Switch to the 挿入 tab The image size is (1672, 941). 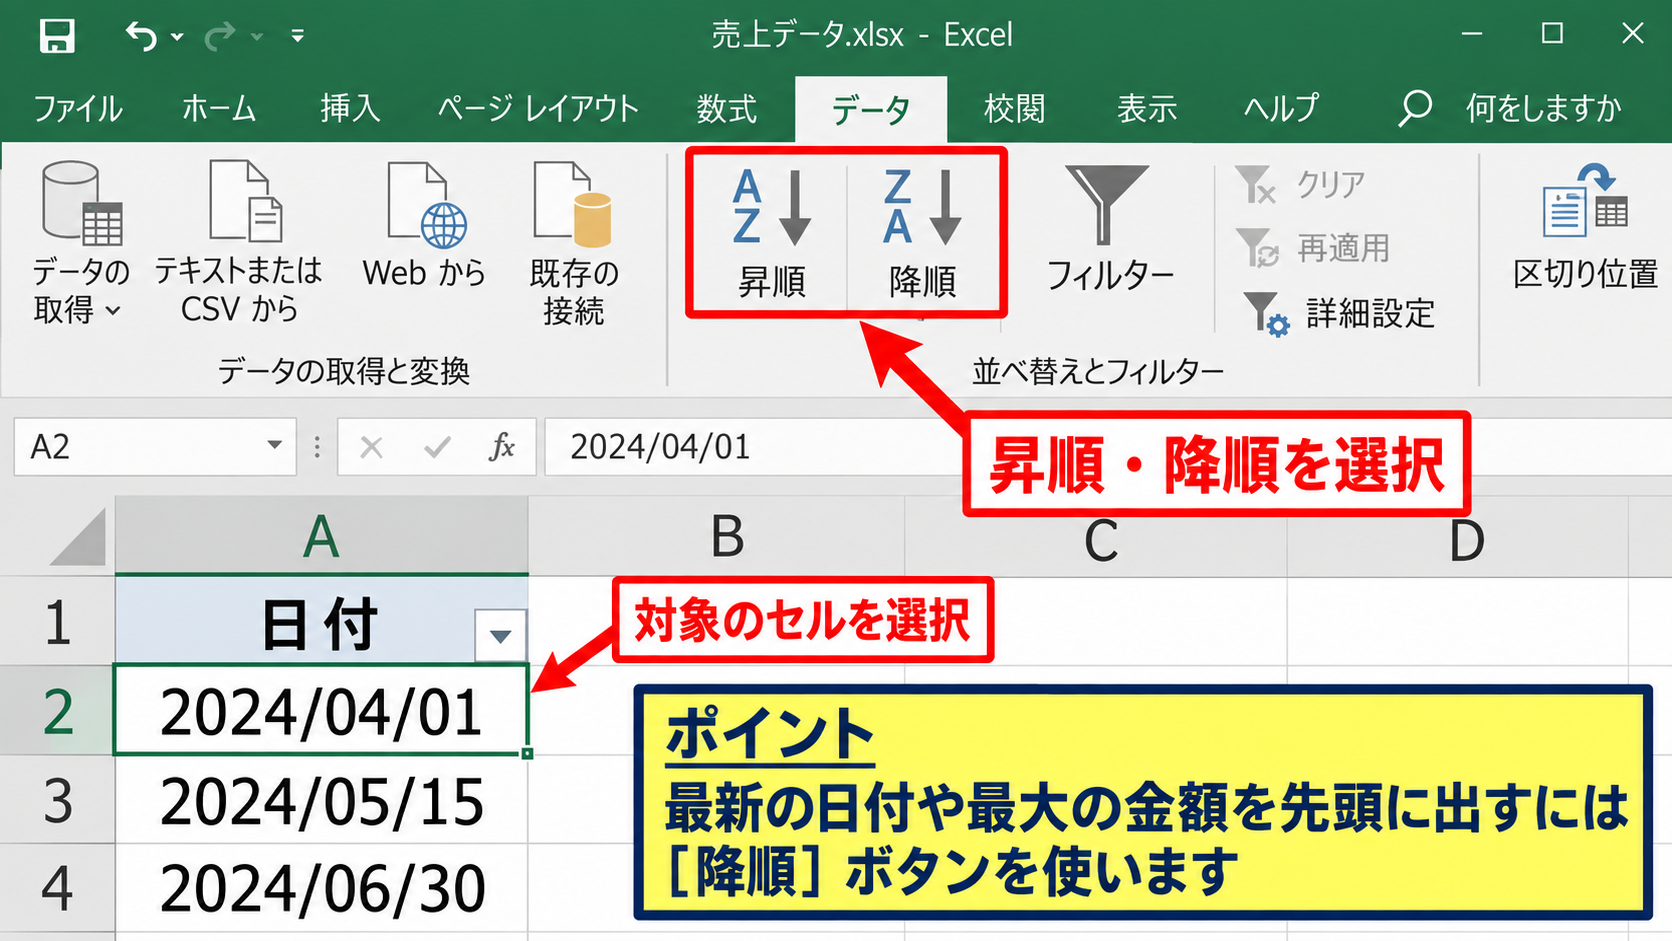tap(350, 108)
